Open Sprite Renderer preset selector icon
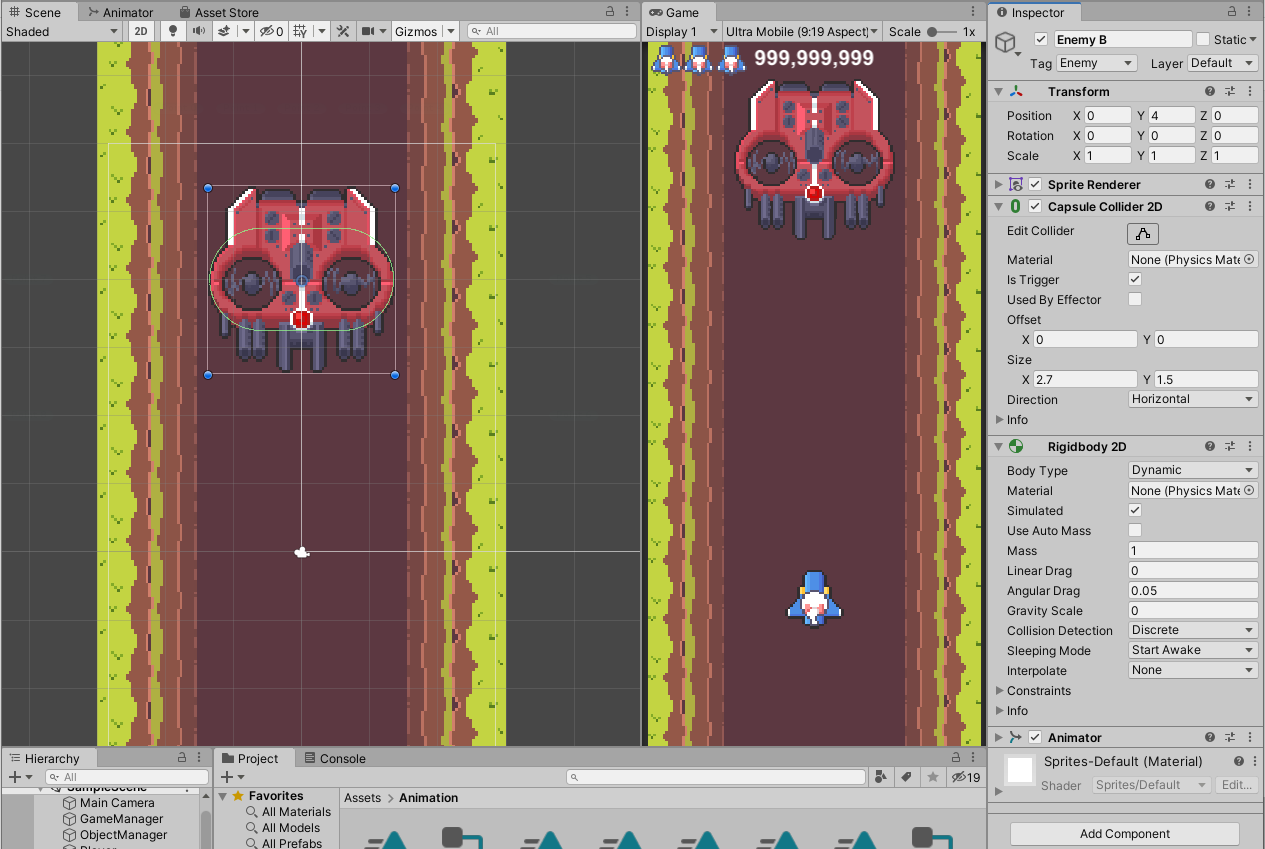This screenshot has height=849, width=1265. click(1231, 184)
